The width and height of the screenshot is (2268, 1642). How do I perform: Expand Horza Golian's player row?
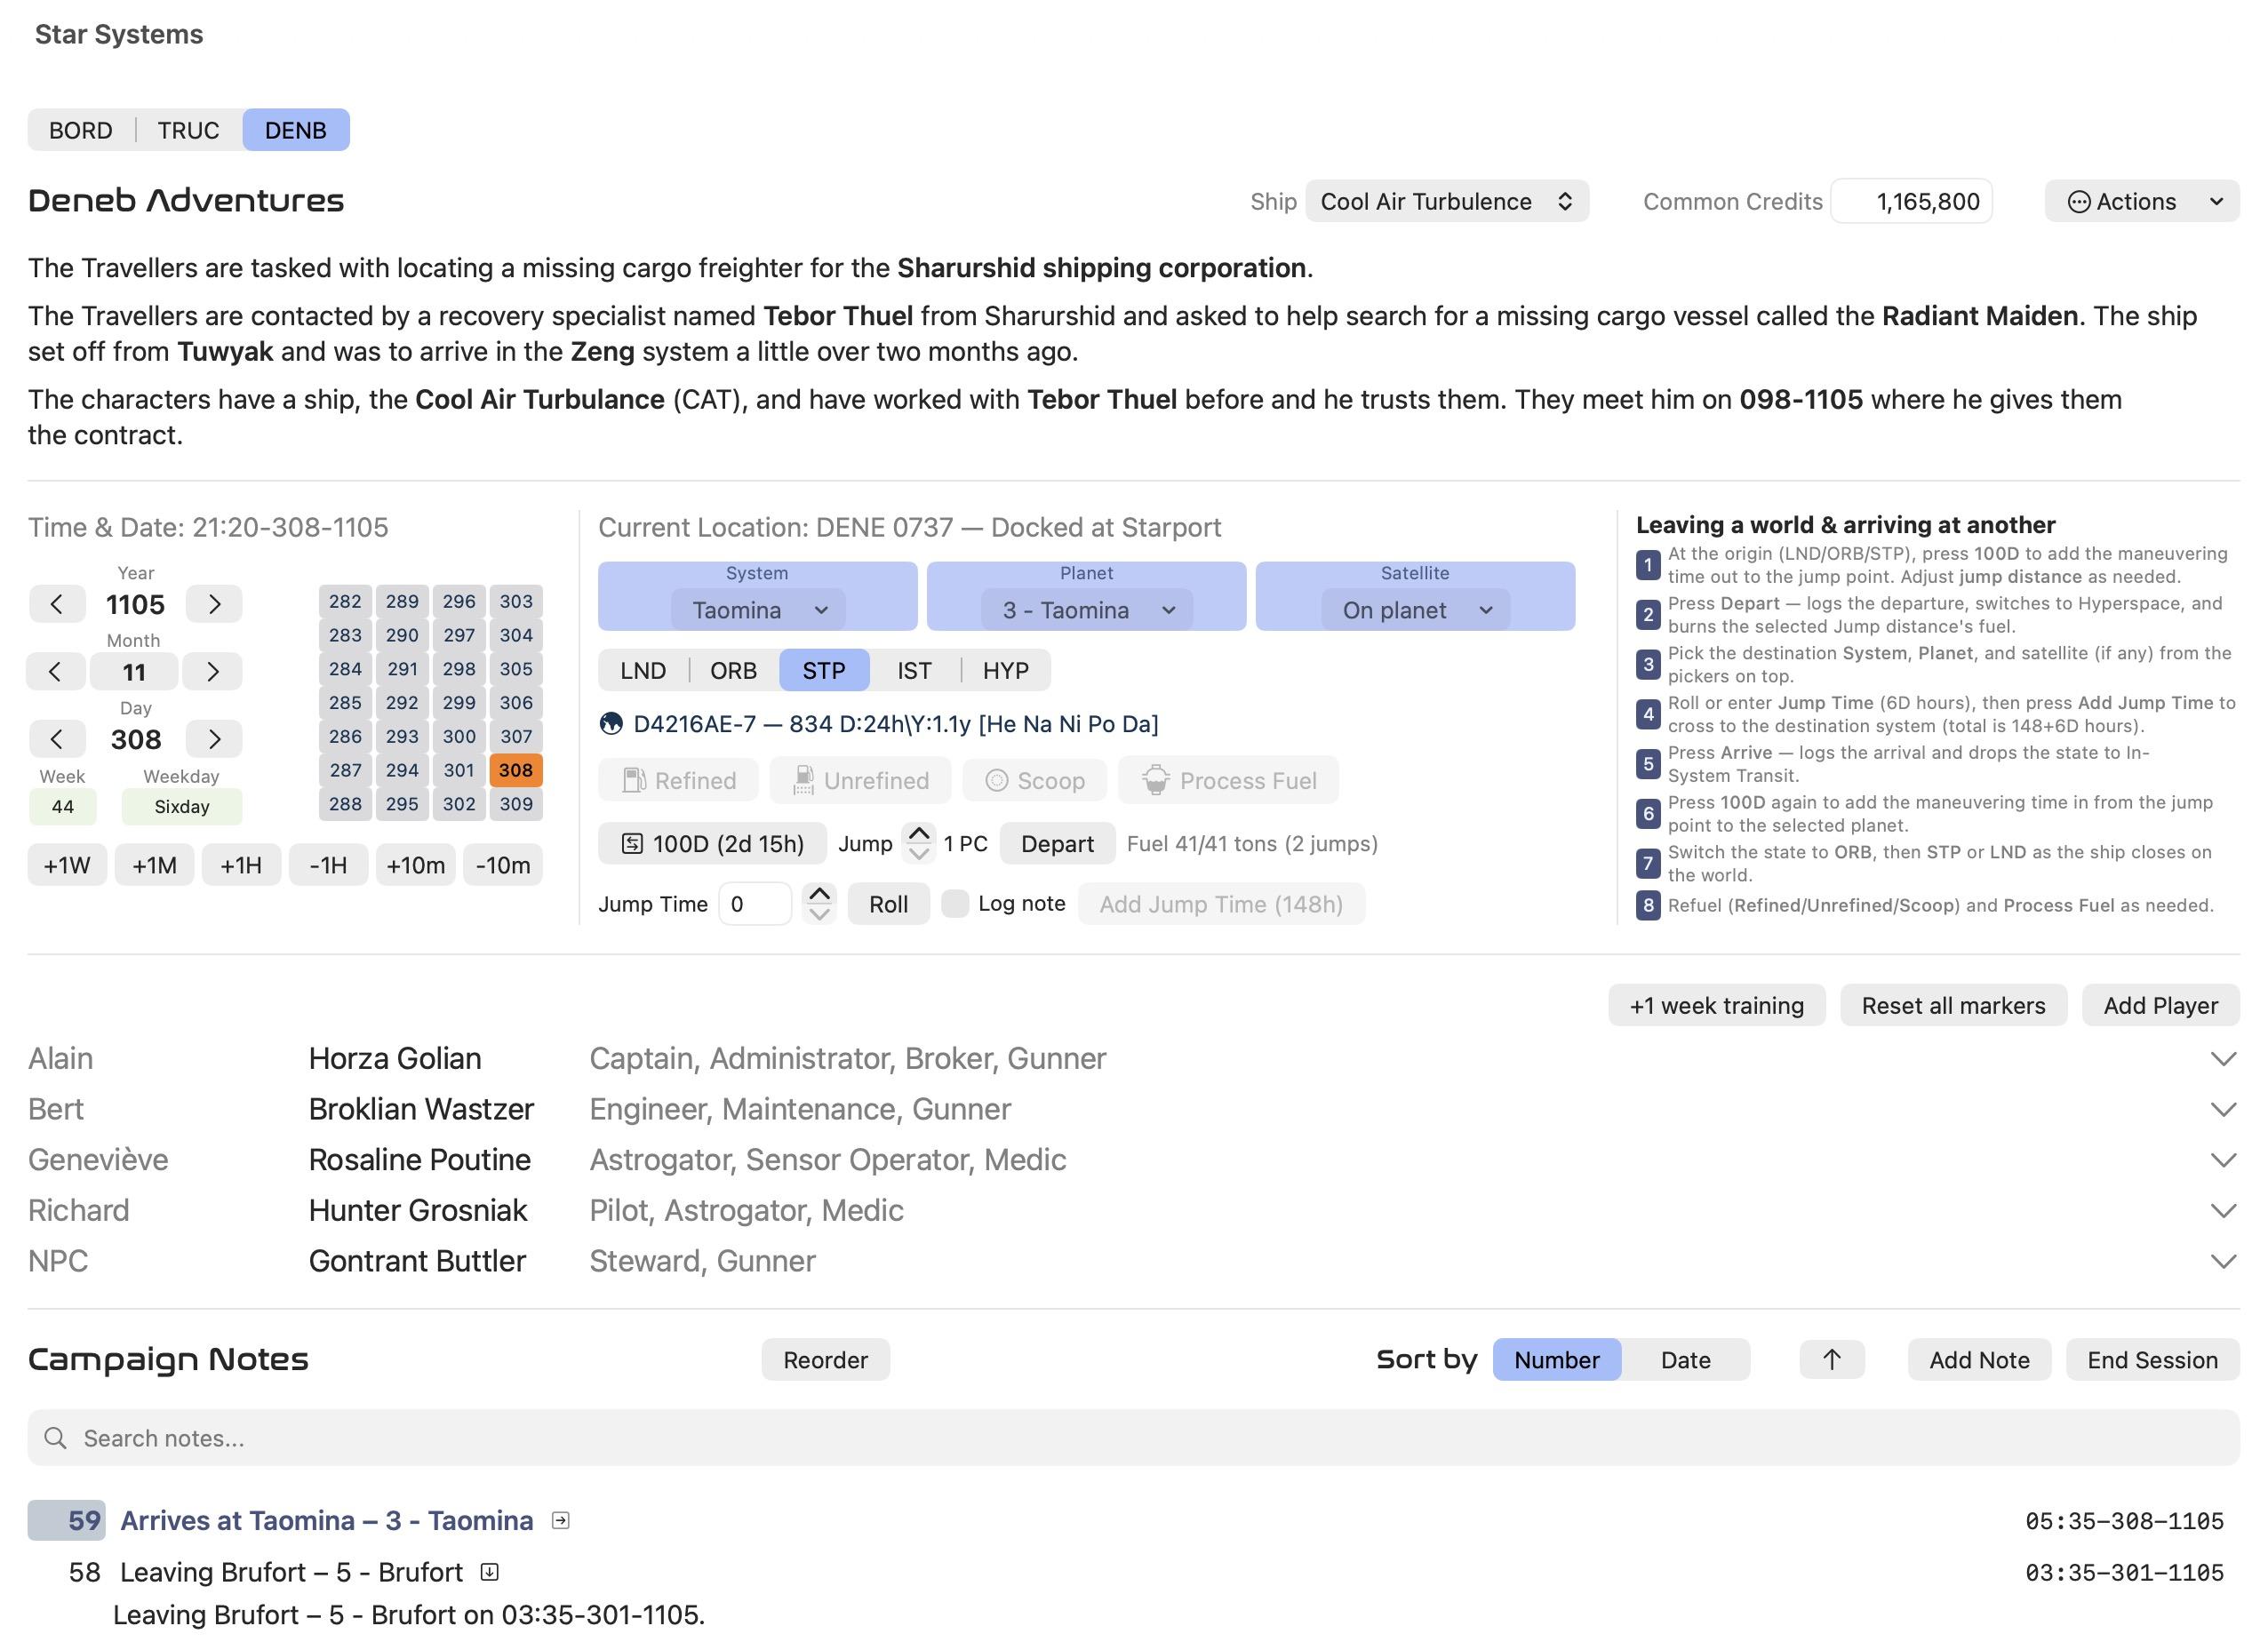click(2223, 1059)
